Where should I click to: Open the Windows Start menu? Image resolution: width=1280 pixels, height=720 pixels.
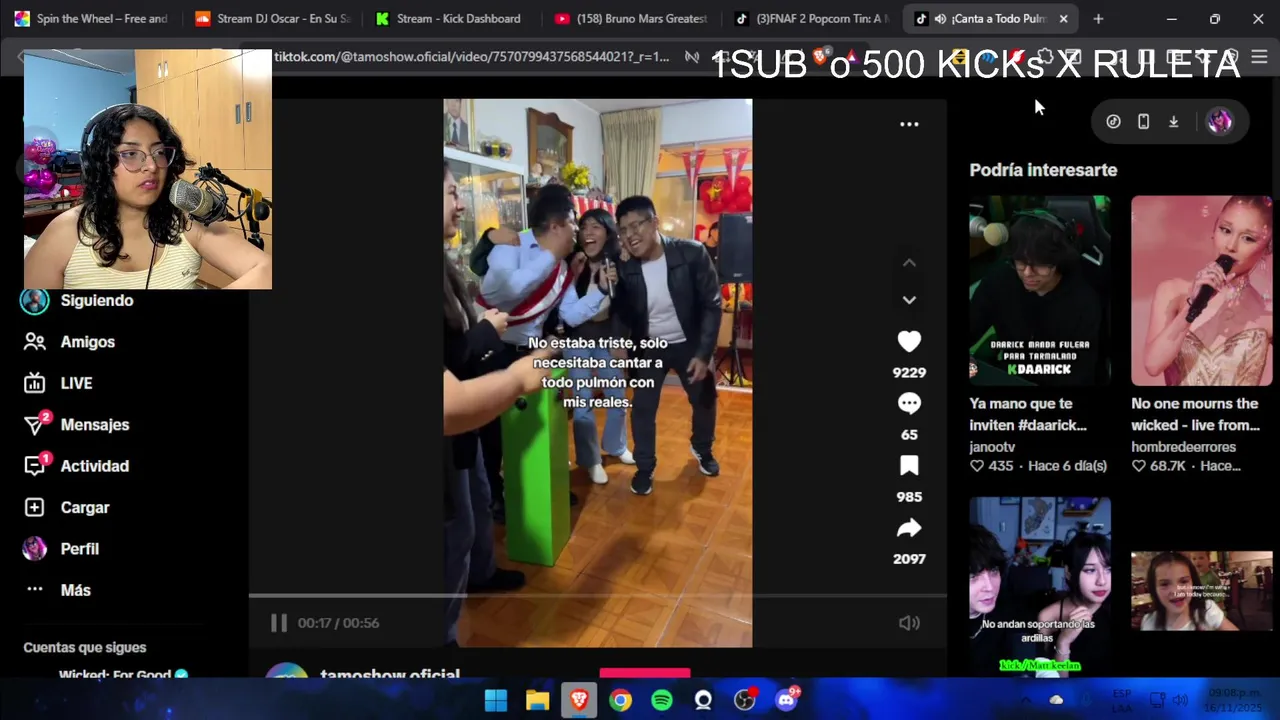coord(496,701)
